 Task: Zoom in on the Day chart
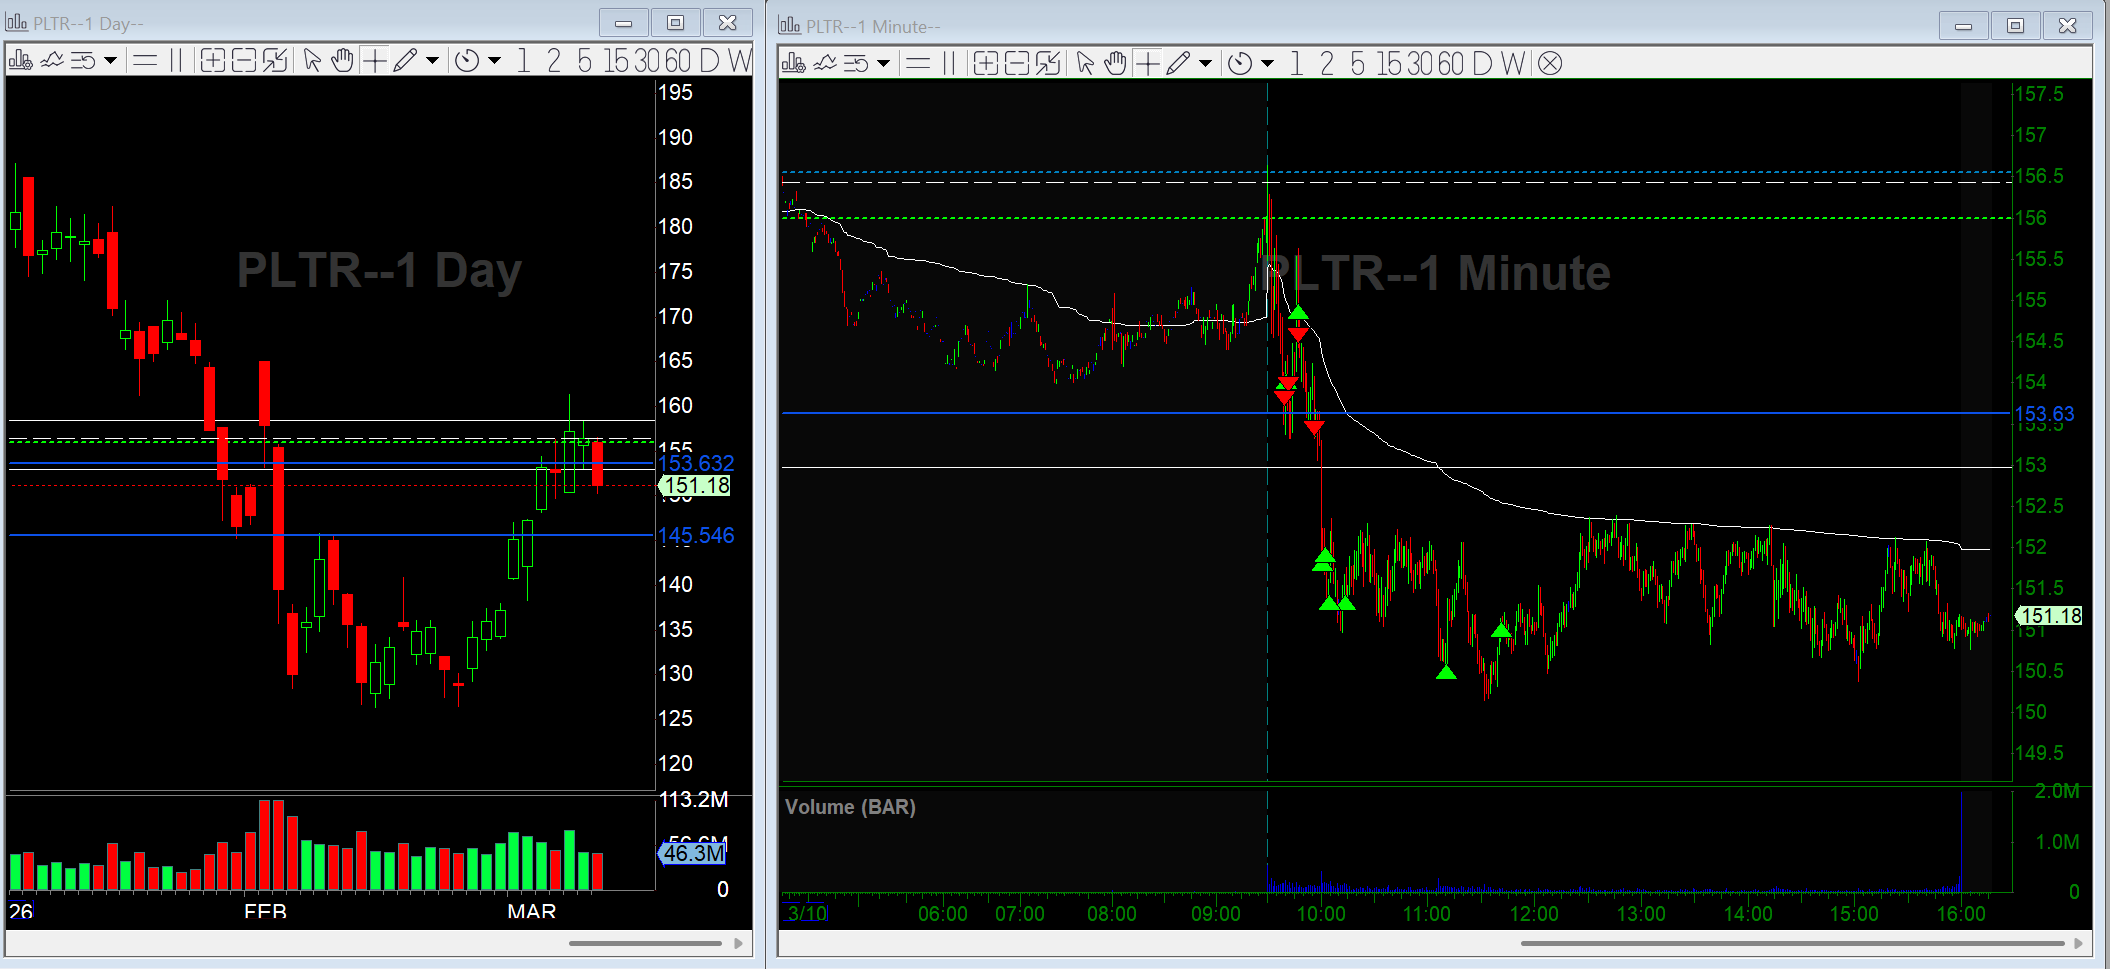tap(212, 61)
